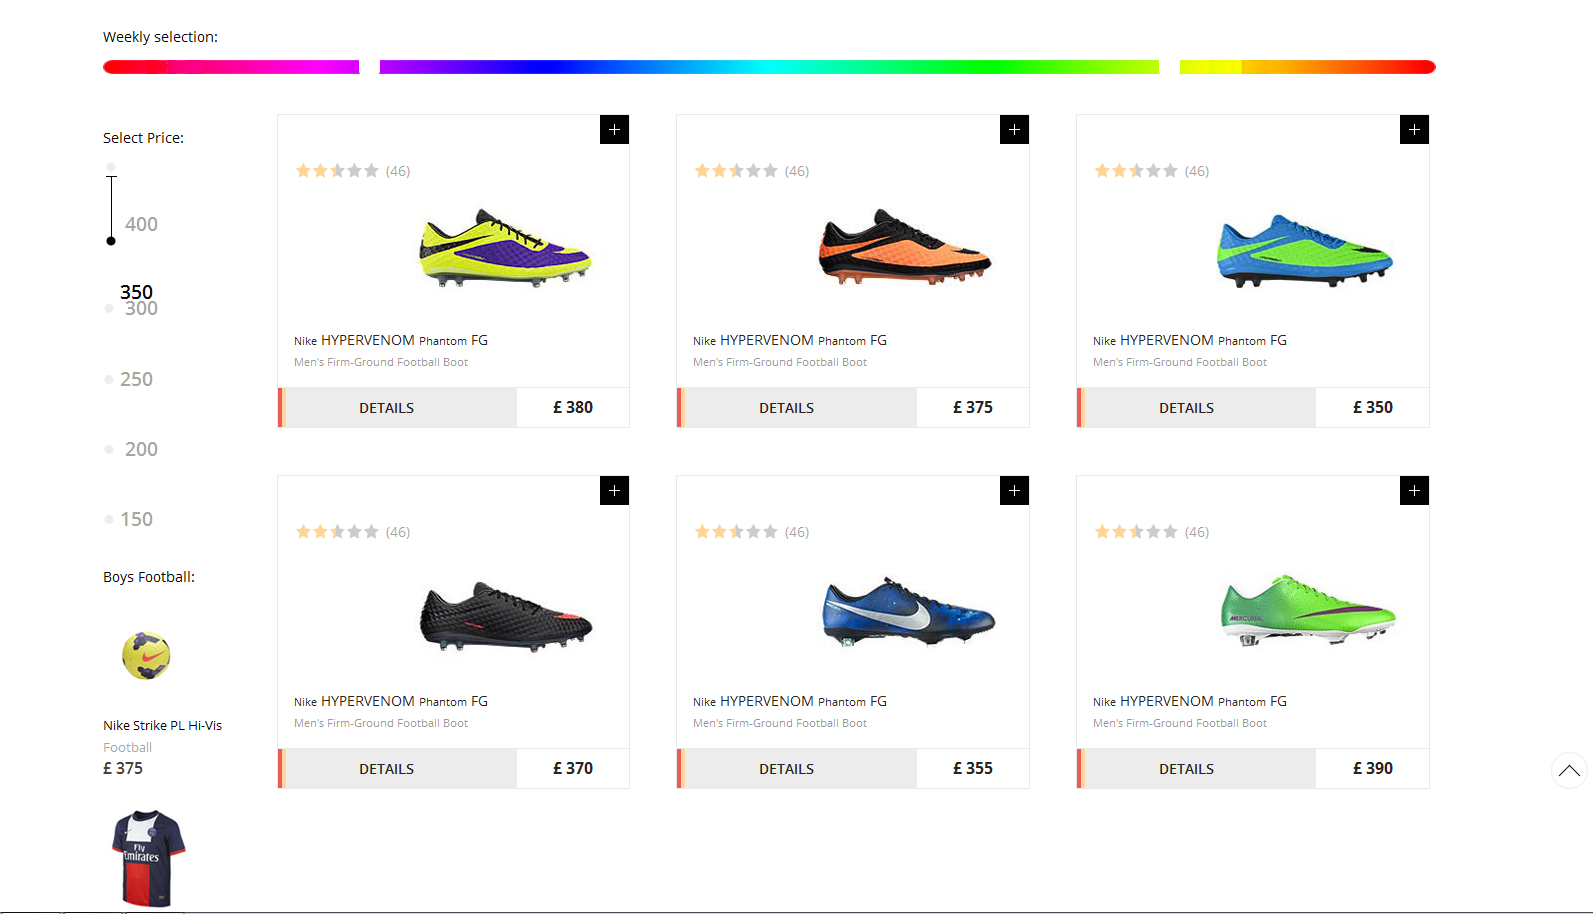Click the price slider handle near 350
Image resolution: width=1593 pixels, height=914 pixels.
click(x=111, y=241)
